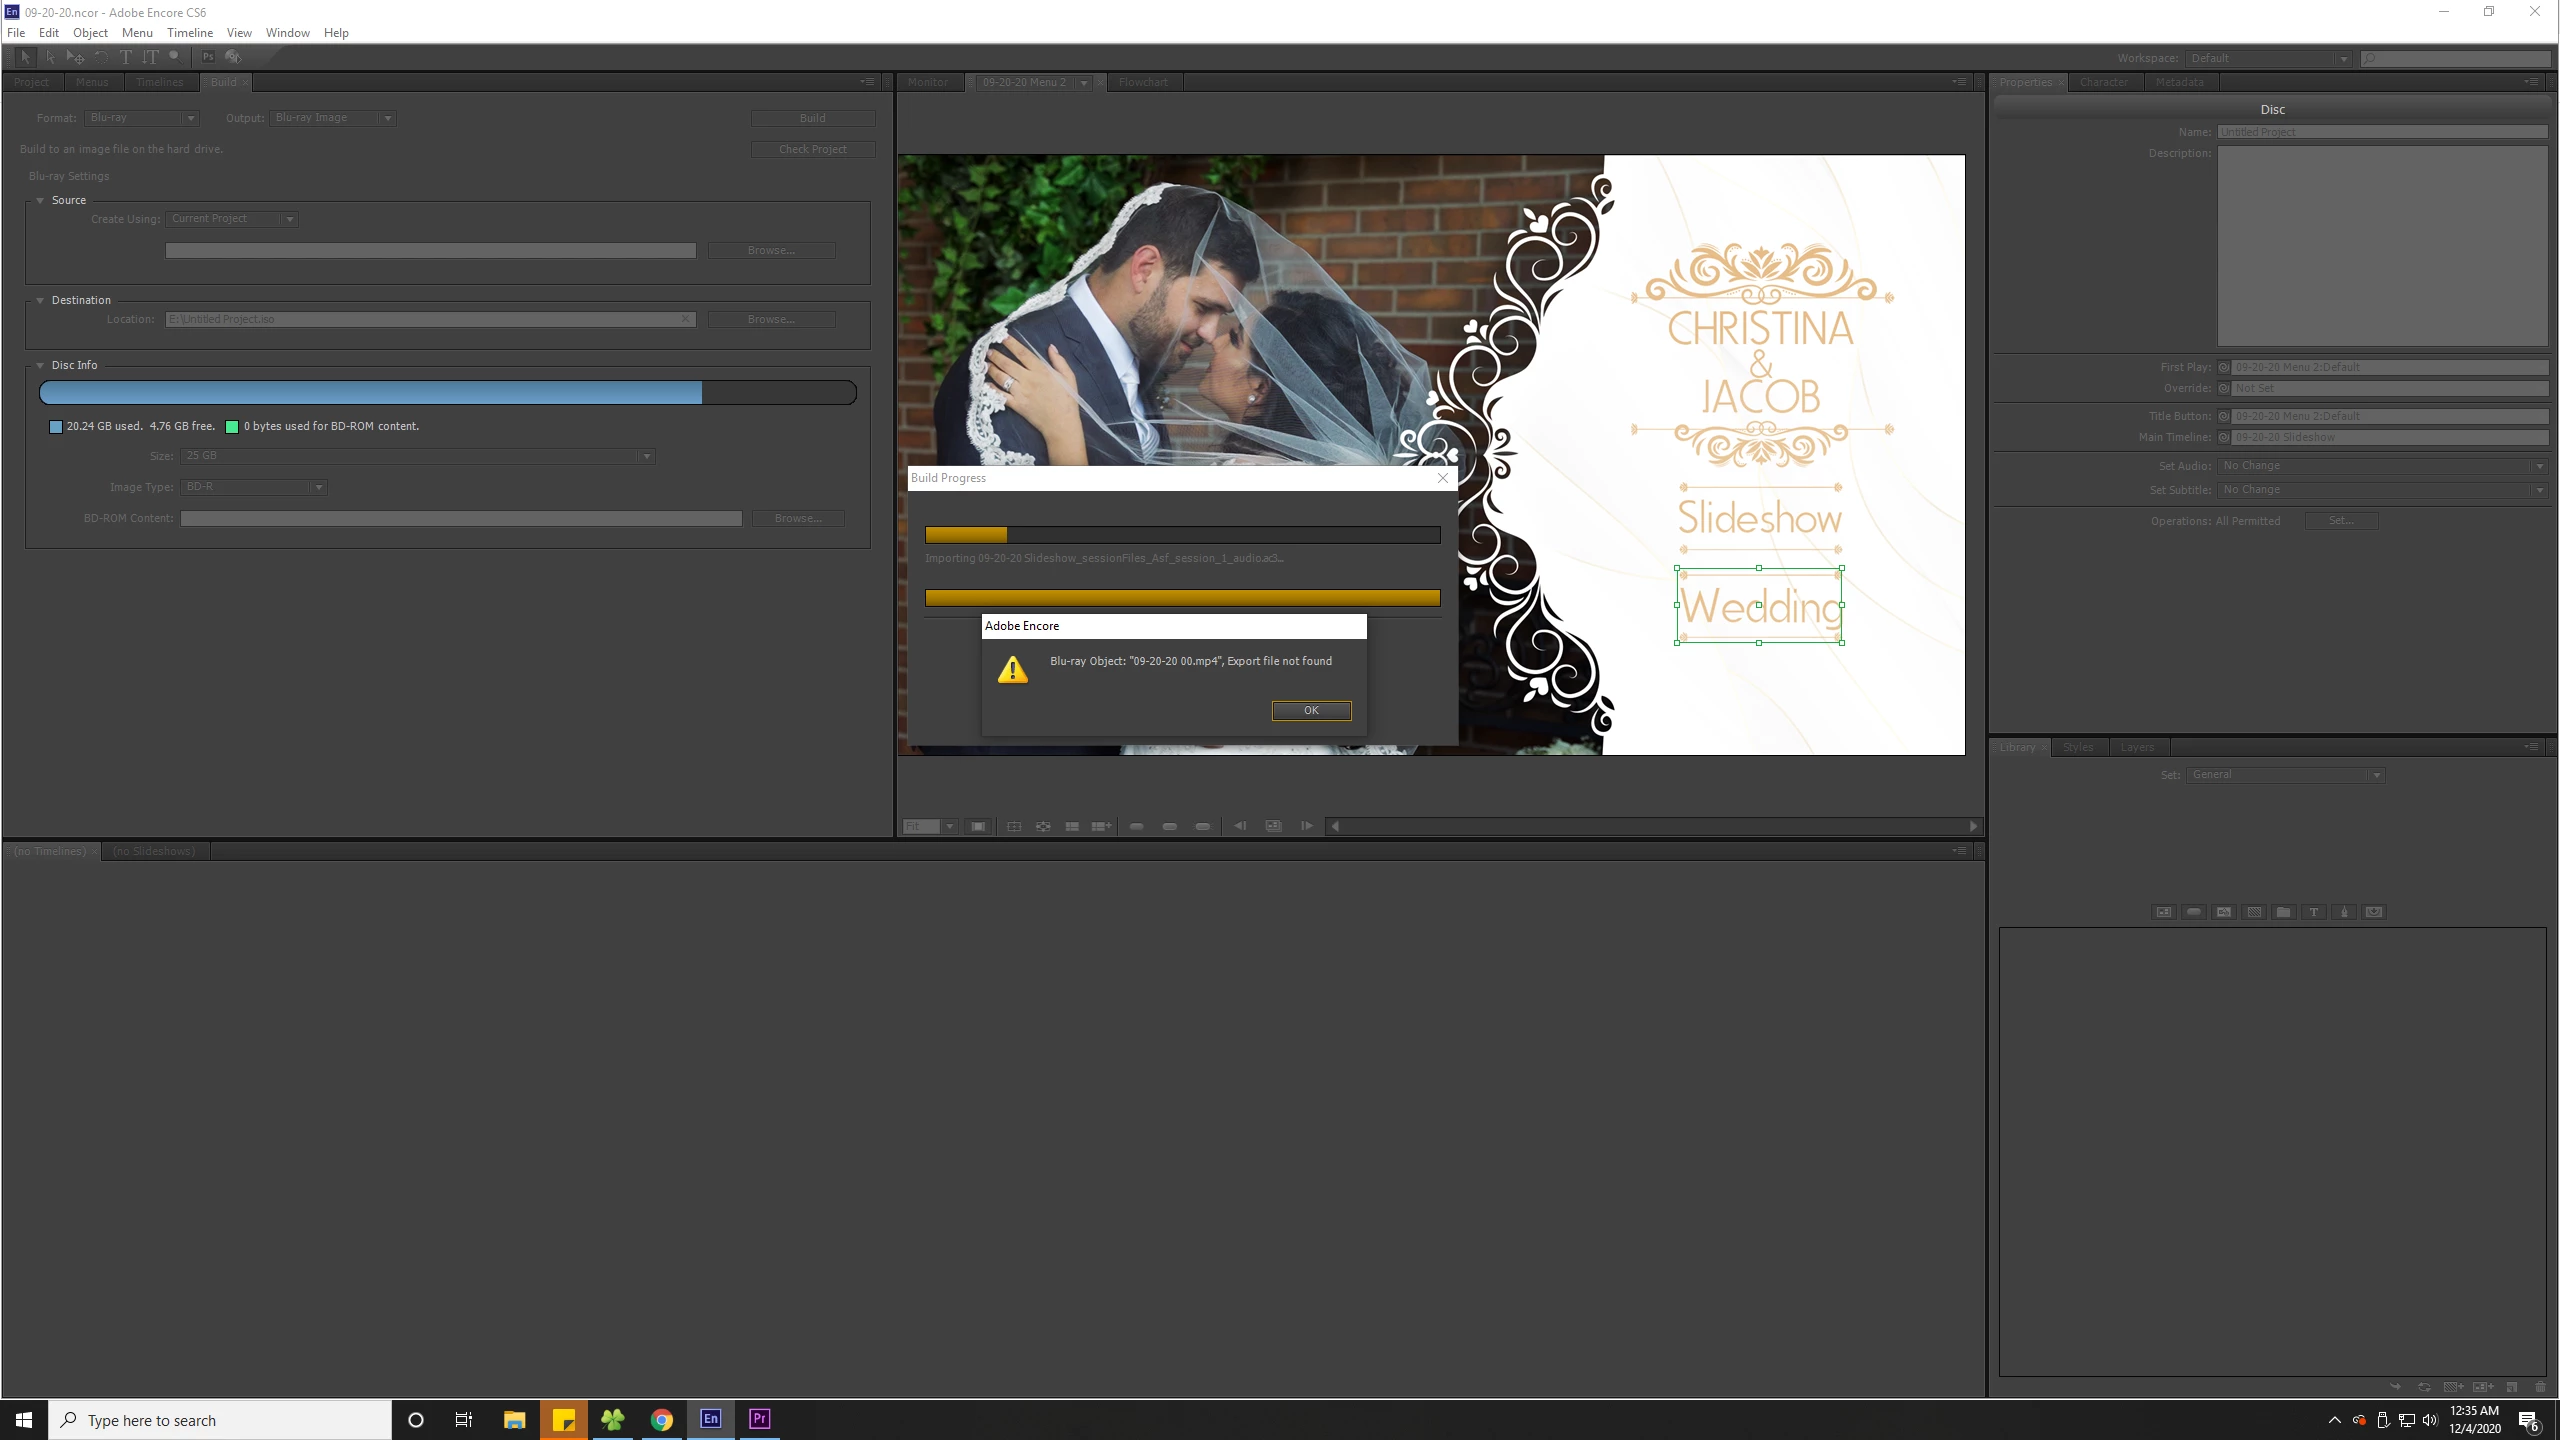Screen dimensions: 2560x1440
Task: Click the Destination Location input field
Action: (x=430, y=319)
